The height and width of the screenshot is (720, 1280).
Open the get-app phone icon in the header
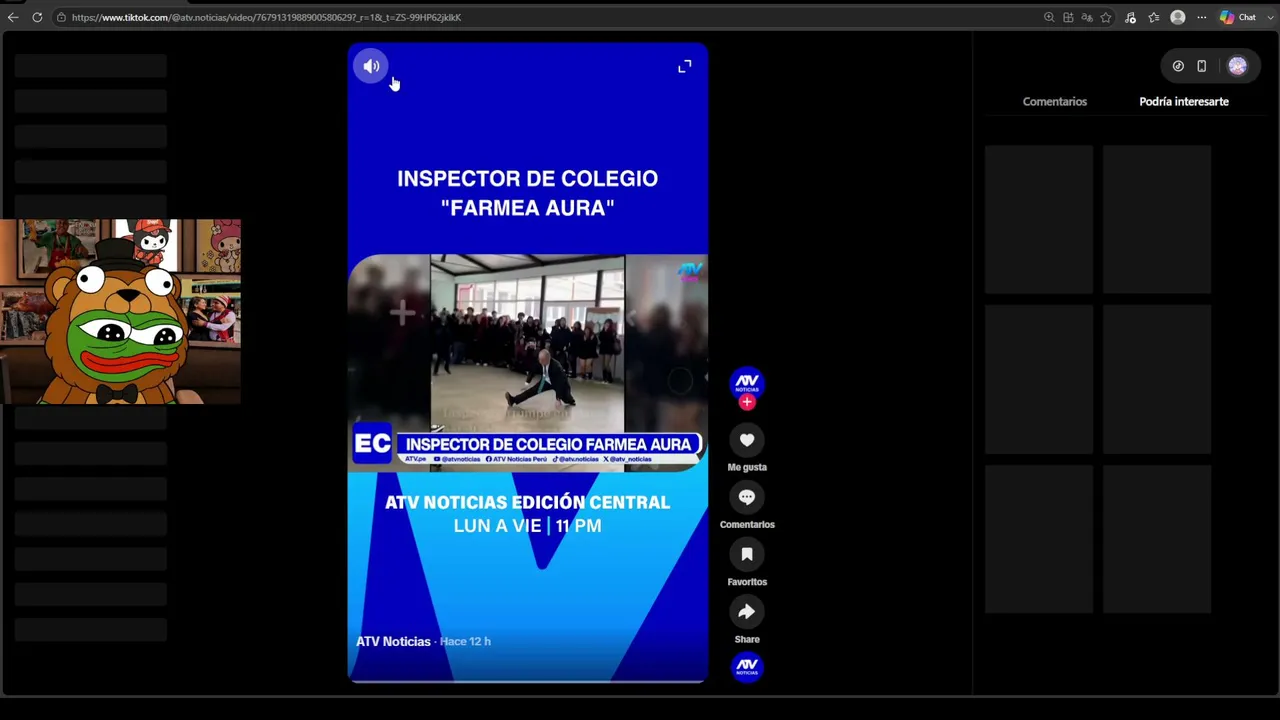[x=1202, y=66]
